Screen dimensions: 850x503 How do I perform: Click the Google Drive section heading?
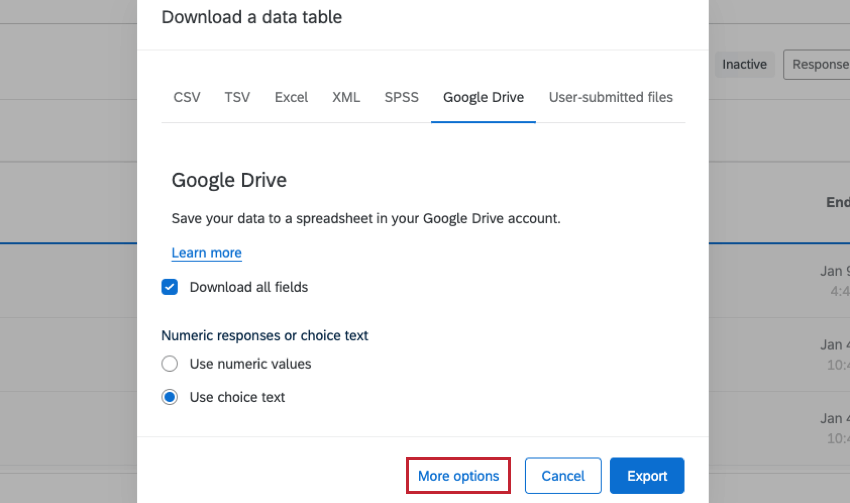[229, 180]
